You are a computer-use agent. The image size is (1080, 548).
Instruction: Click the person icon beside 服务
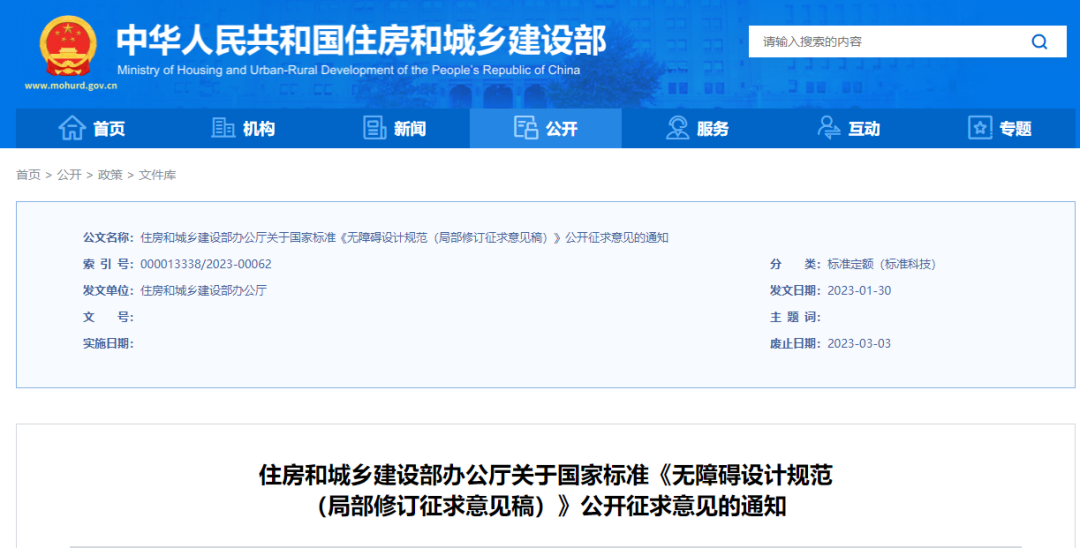(x=677, y=128)
